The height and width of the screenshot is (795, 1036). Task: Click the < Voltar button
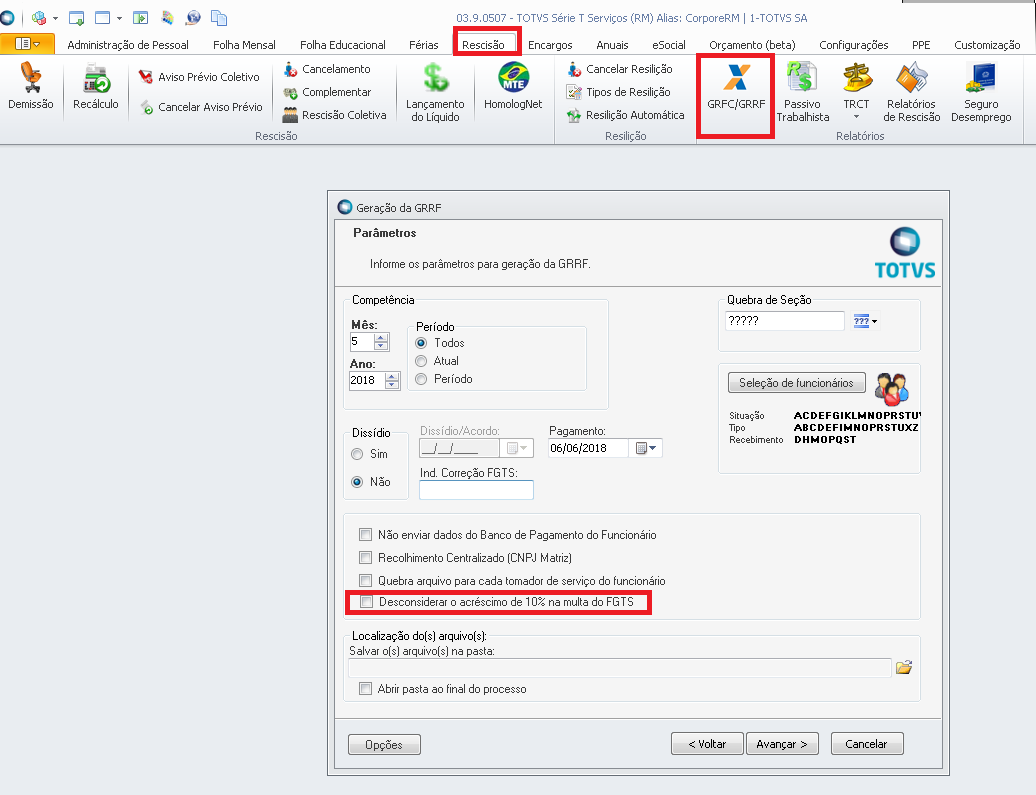click(707, 743)
